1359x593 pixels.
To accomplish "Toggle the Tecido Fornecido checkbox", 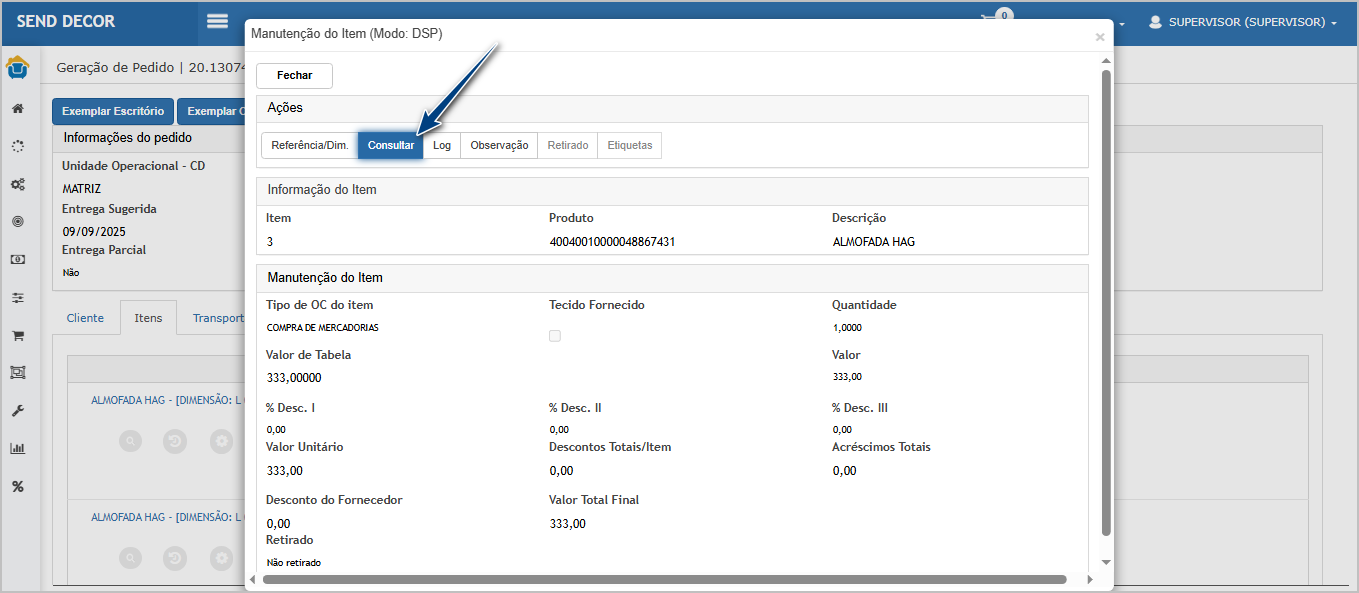I will point(555,336).
